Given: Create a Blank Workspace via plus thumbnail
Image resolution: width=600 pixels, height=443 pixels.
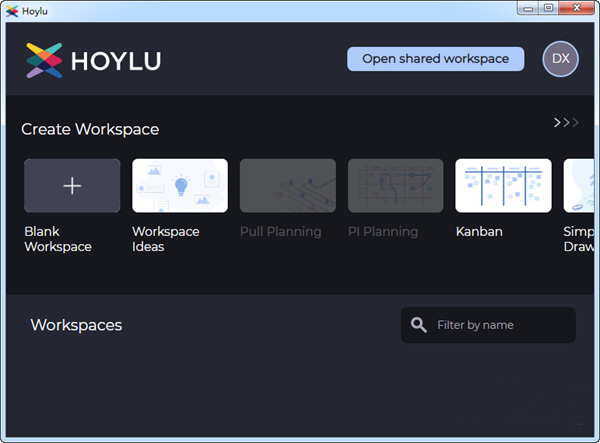Looking at the screenshot, I should pyautogui.click(x=72, y=186).
